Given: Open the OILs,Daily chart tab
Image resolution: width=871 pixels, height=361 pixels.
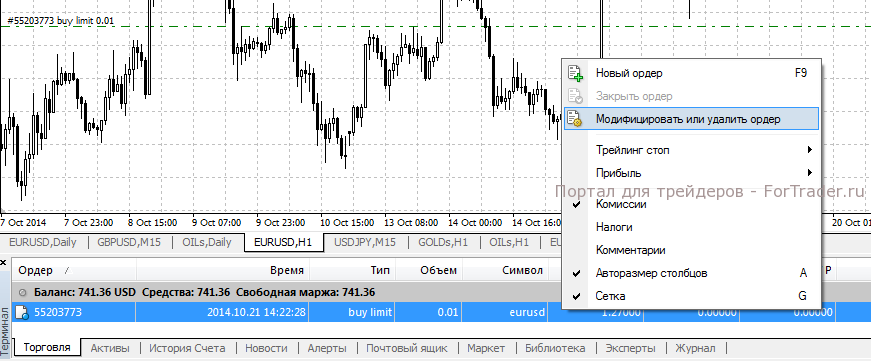Looking at the screenshot, I should [207, 242].
